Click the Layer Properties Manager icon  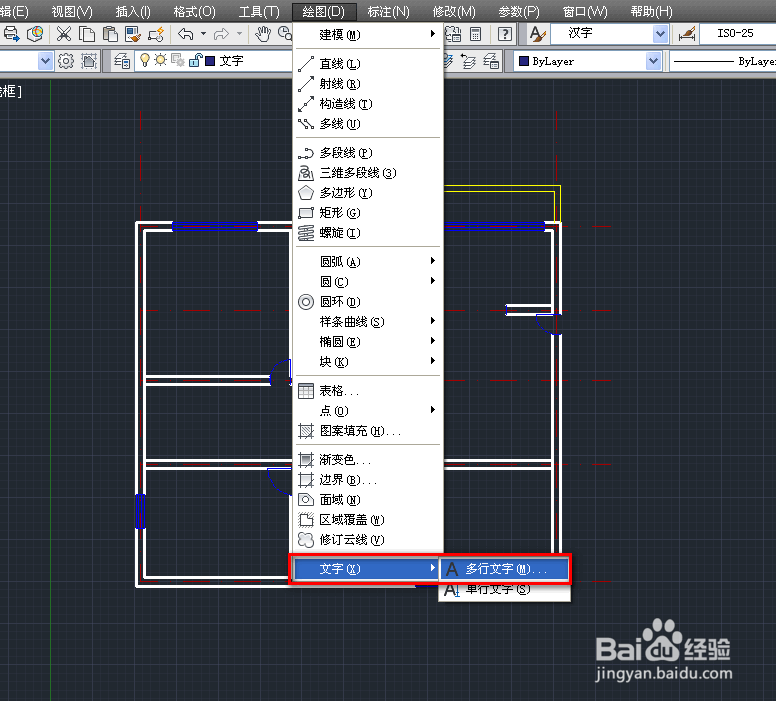(122, 61)
